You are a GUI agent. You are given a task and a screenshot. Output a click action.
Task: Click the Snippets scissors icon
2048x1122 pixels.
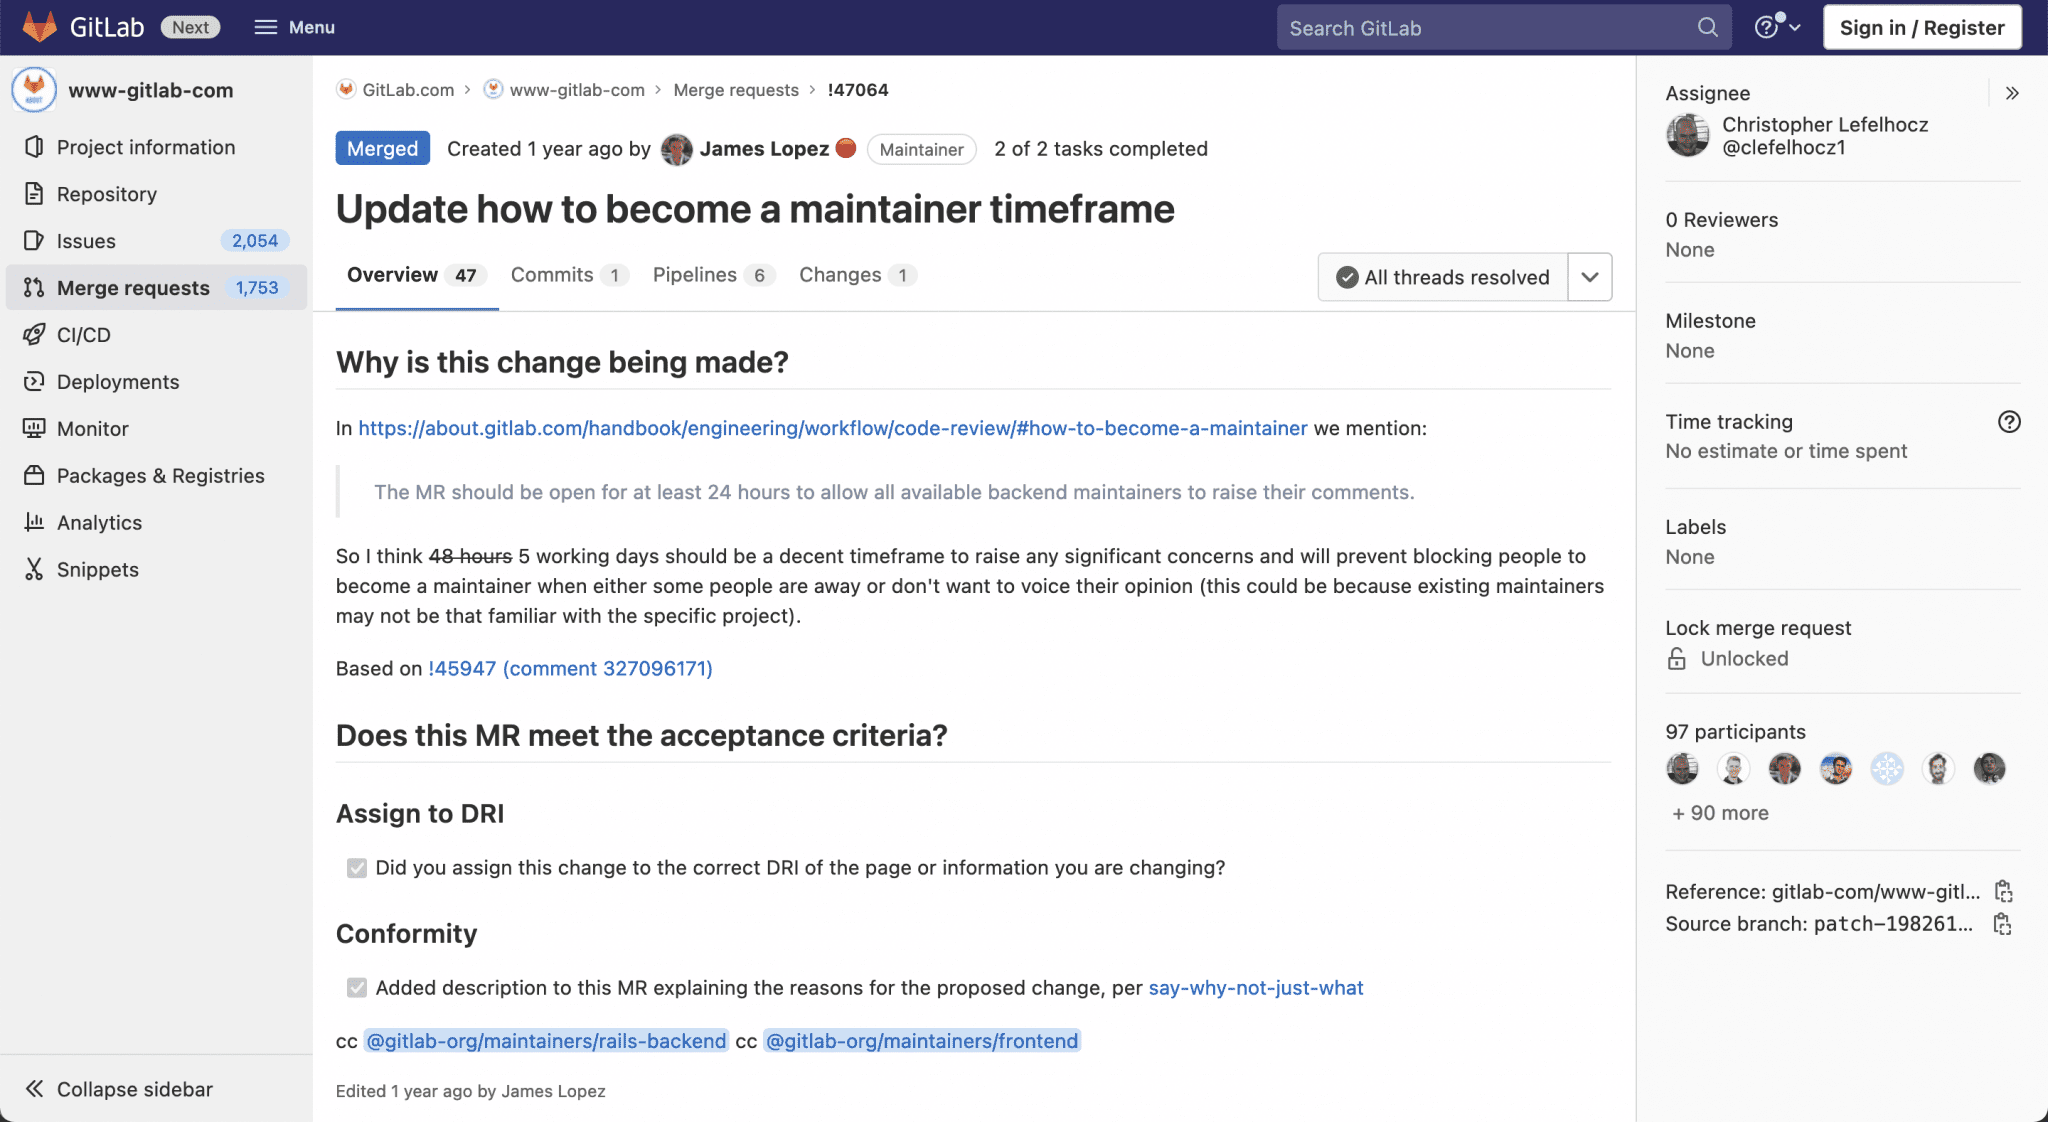pyautogui.click(x=34, y=570)
